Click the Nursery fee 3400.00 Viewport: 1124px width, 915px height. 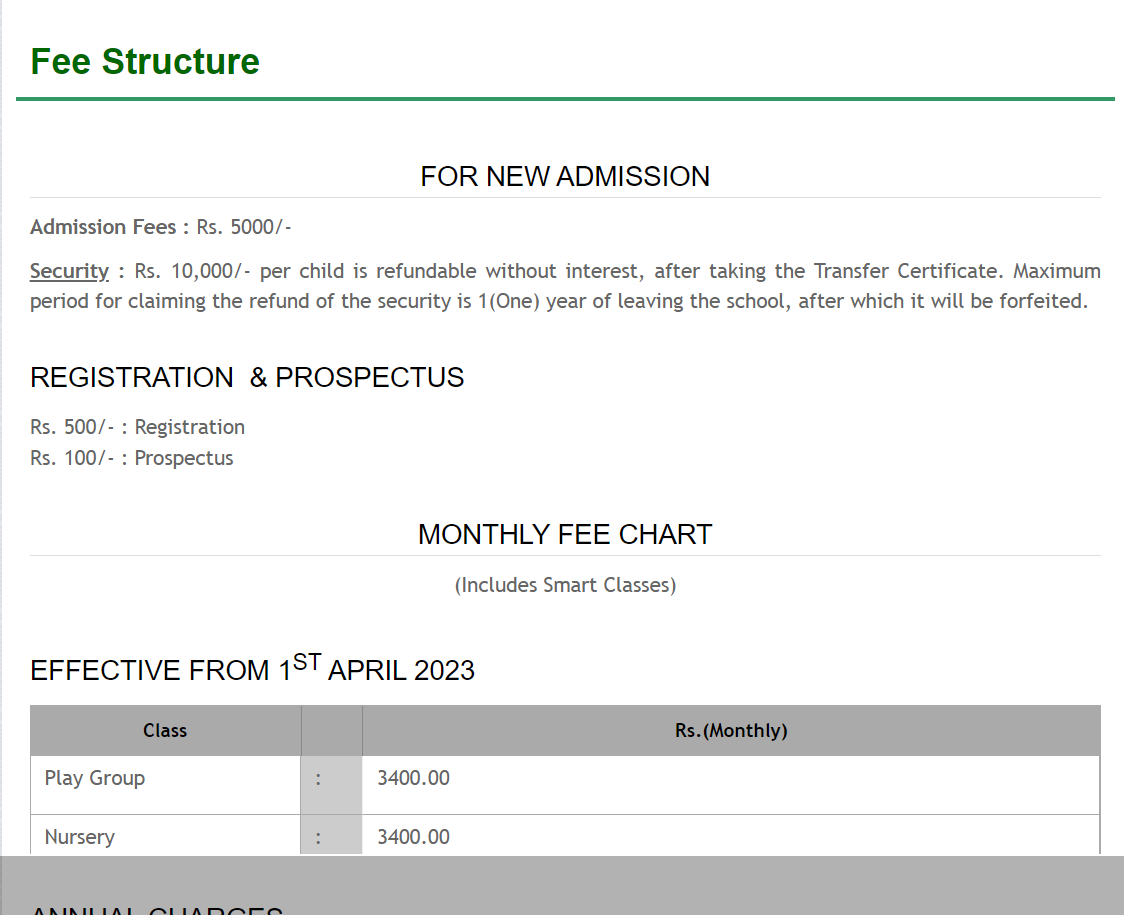[x=413, y=837]
